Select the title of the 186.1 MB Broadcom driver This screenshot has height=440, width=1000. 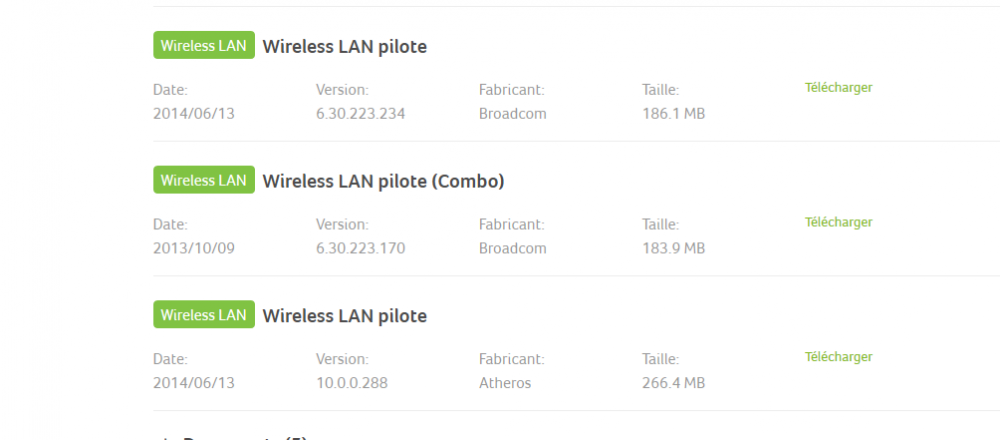(344, 47)
